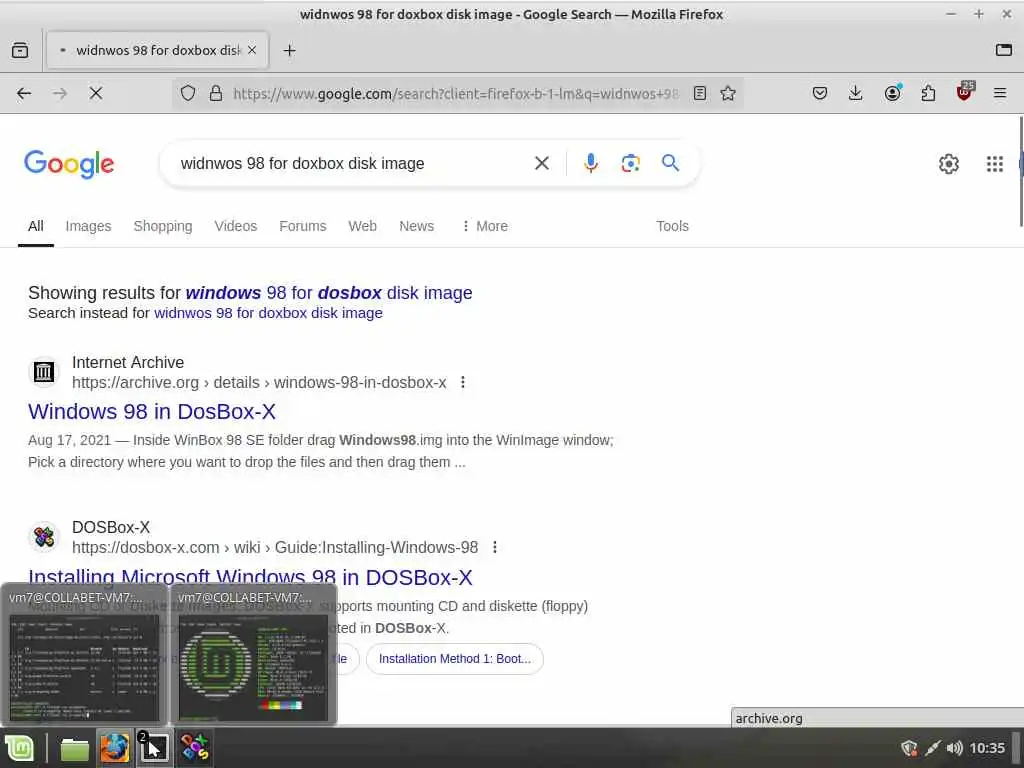Click inside the Google search box
This screenshot has width=1024, height=768.
click(x=353, y=163)
